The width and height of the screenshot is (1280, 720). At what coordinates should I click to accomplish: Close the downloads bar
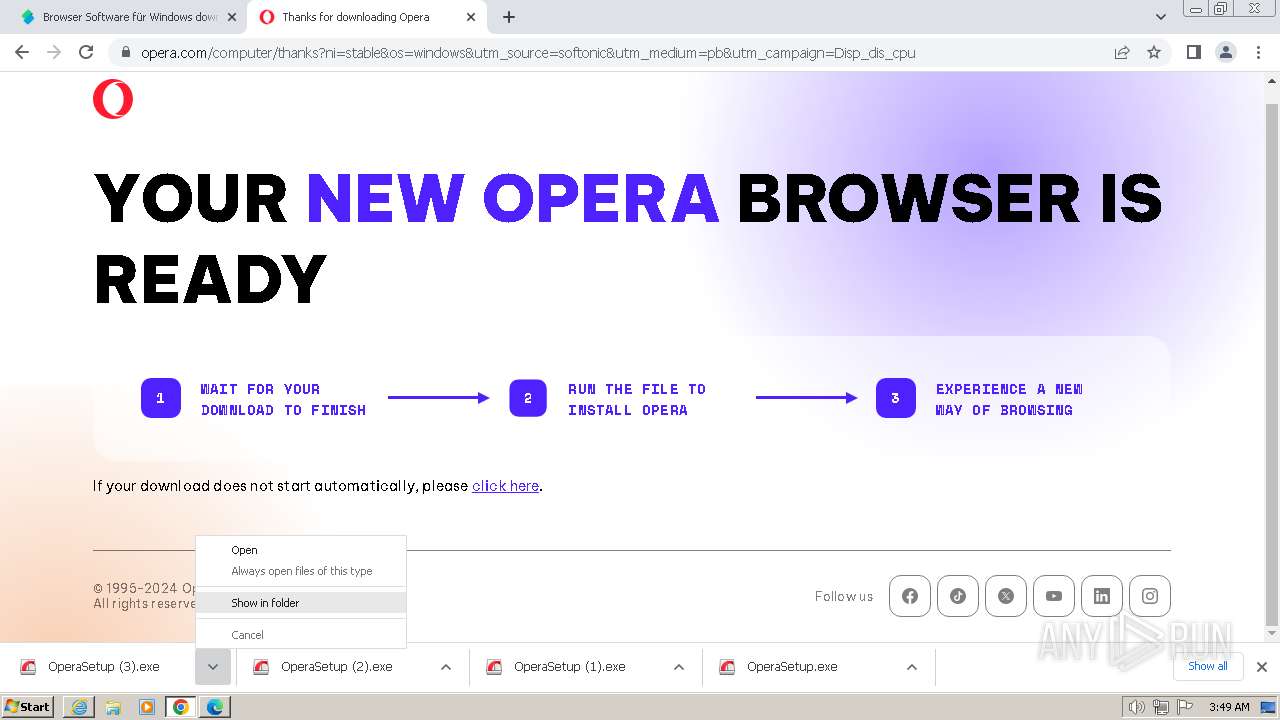[x=1262, y=667]
